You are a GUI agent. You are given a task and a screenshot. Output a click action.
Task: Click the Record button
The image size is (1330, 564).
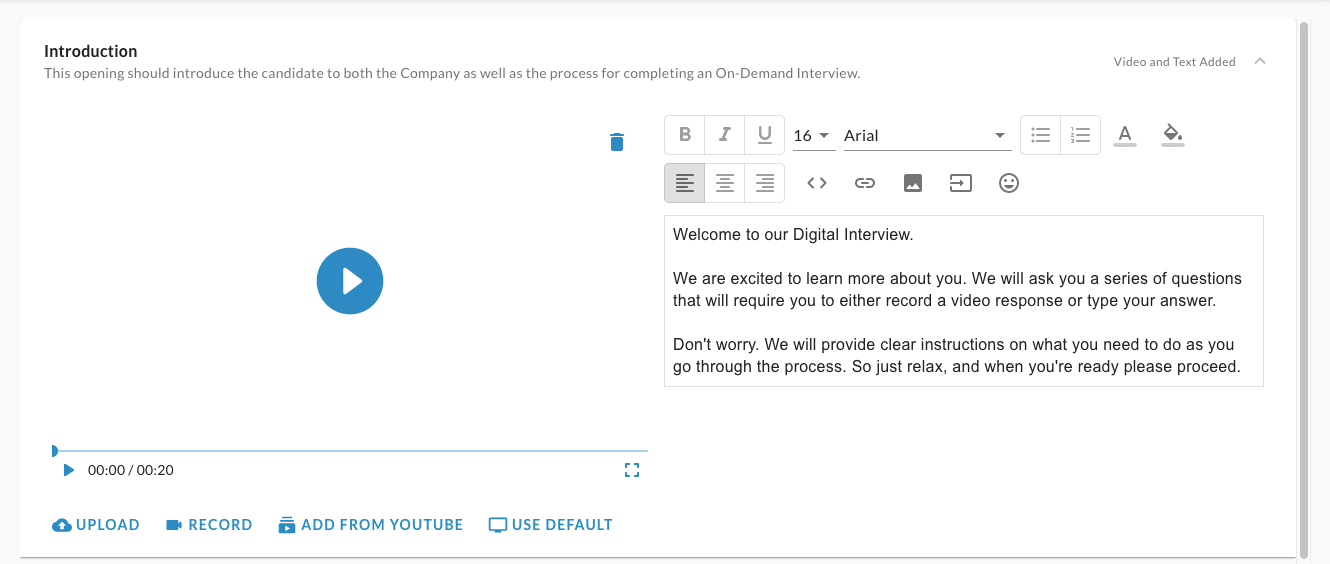tap(209, 525)
